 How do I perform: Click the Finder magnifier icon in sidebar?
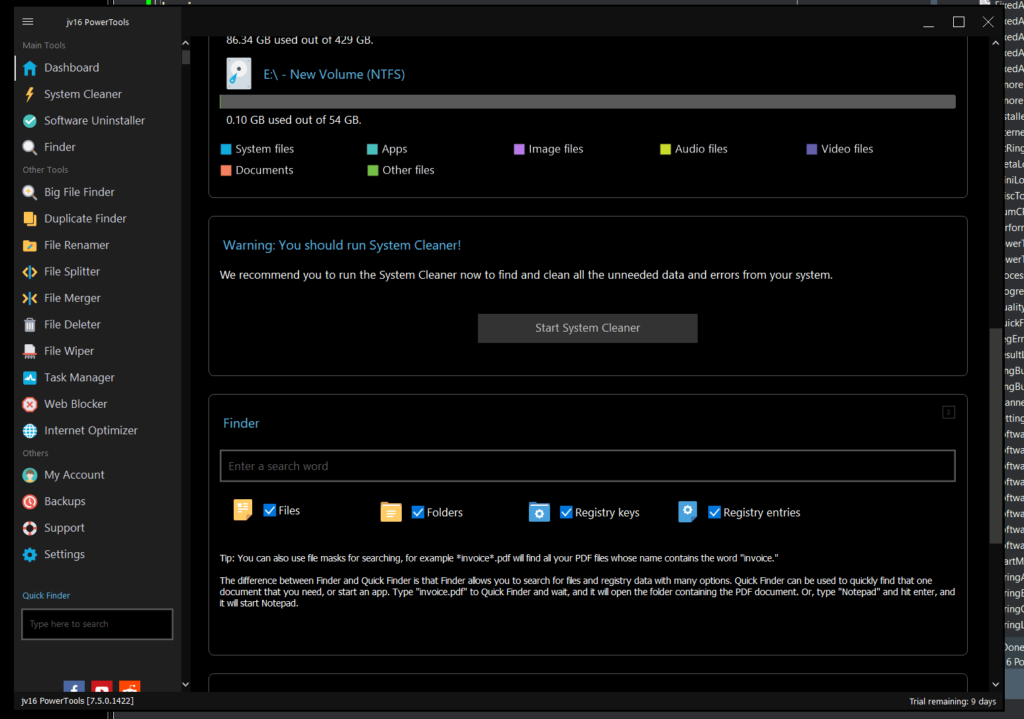point(29,147)
